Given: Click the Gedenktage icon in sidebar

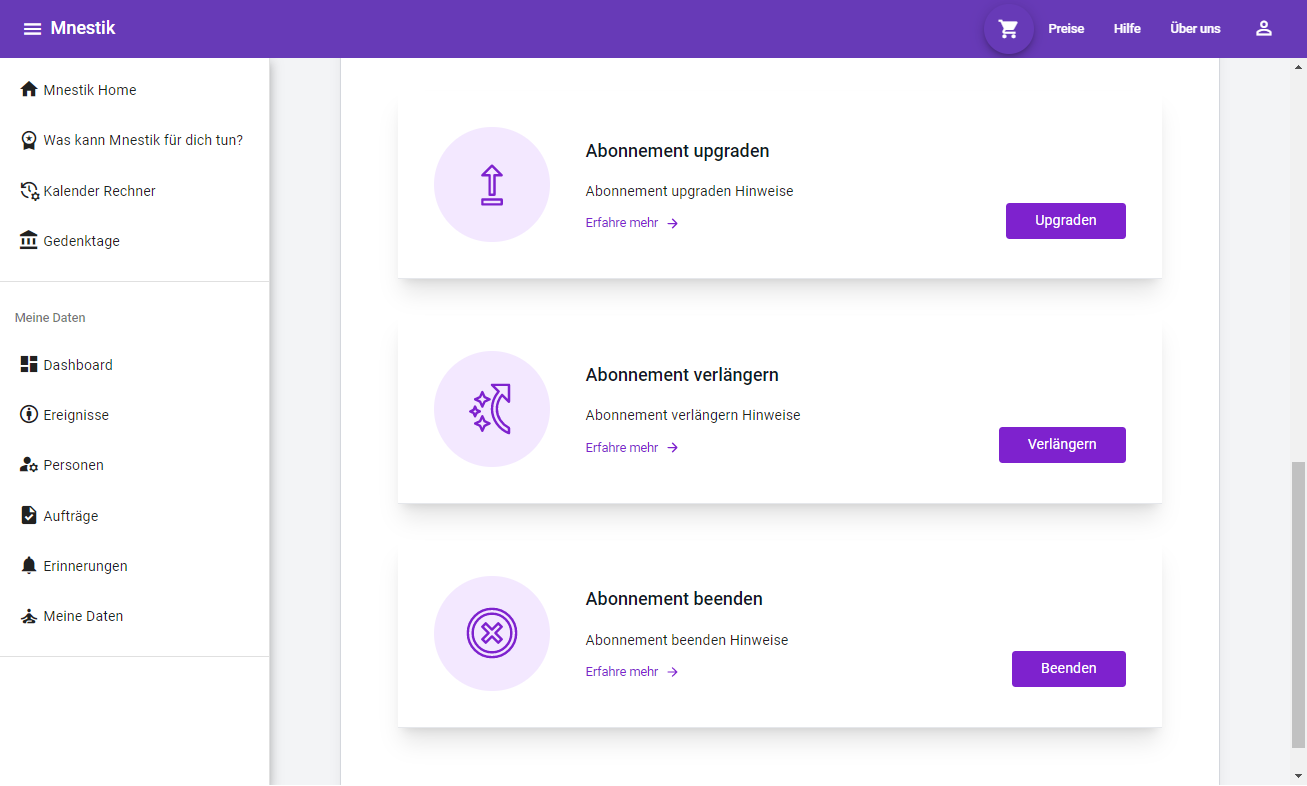Looking at the screenshot, I should point(29,241).
